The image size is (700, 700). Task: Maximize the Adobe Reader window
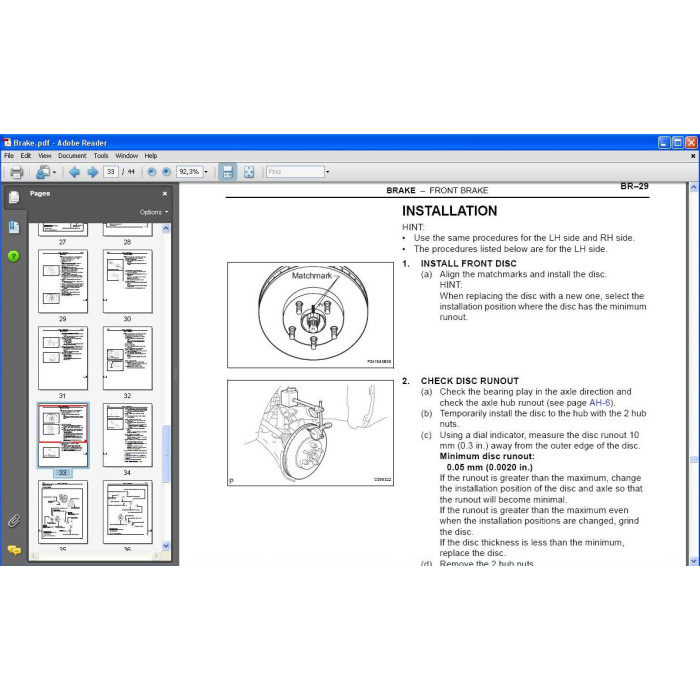click(x=678, y=143)
